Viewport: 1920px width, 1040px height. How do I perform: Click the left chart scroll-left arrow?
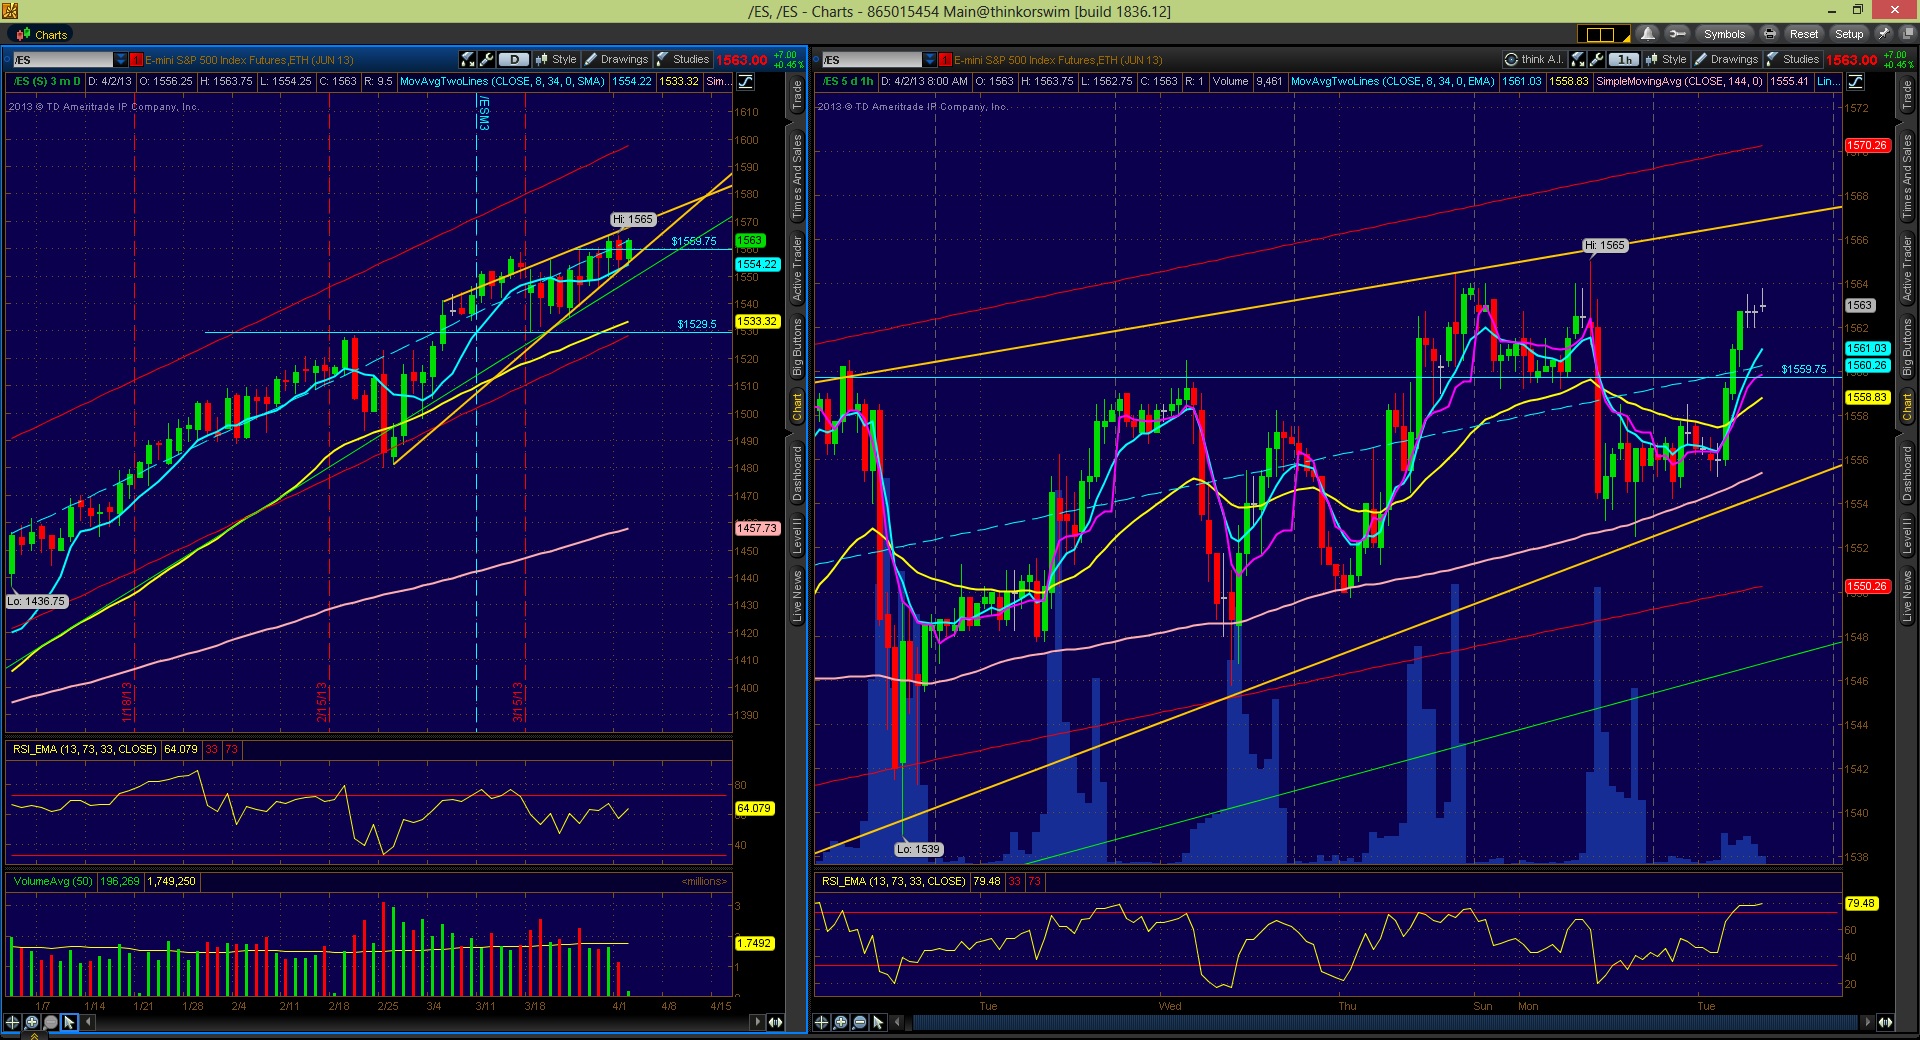(x=89, y=1022)
